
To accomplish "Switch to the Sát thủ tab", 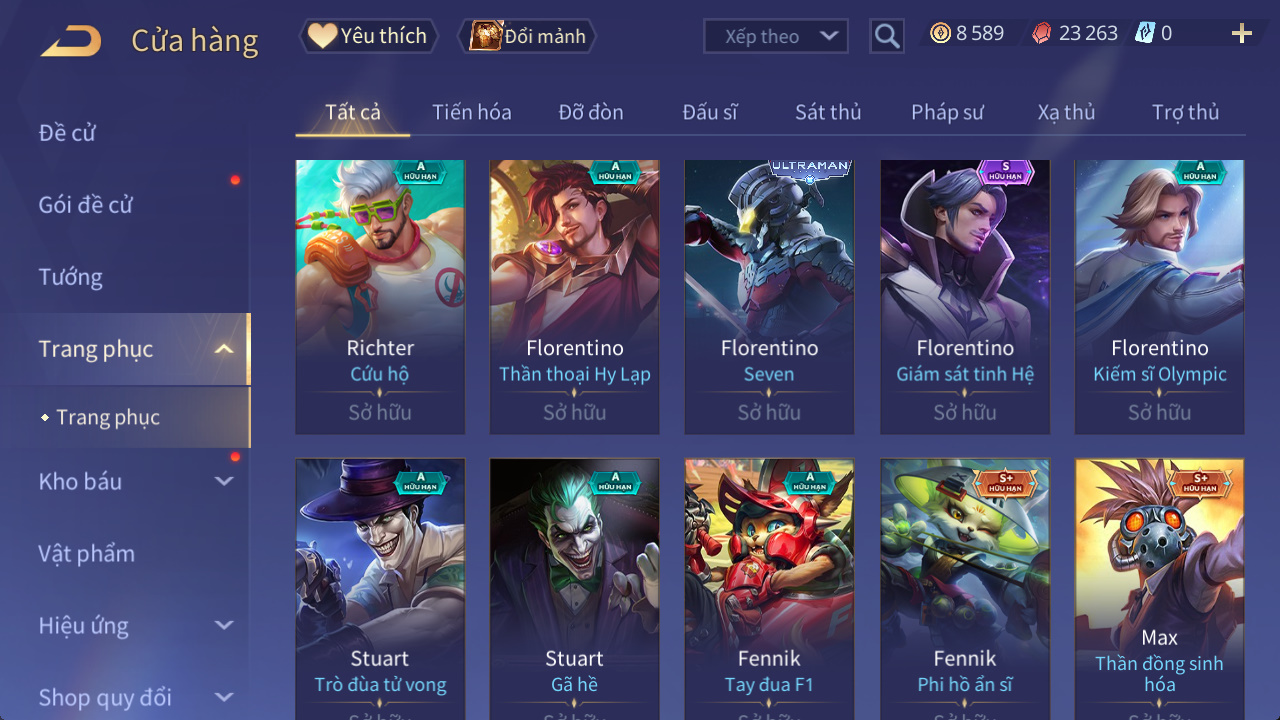I will (x=828, y=112).
